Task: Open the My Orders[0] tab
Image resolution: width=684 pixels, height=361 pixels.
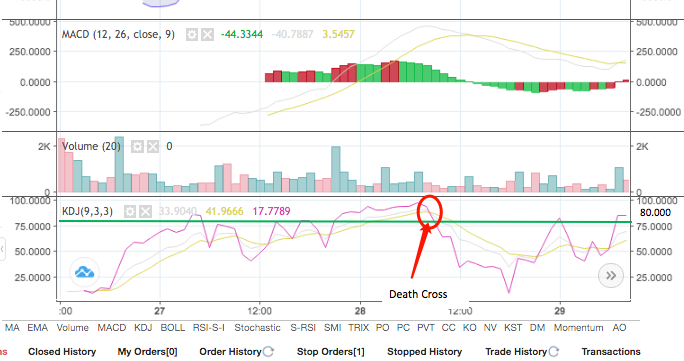Action: (147, 351)
